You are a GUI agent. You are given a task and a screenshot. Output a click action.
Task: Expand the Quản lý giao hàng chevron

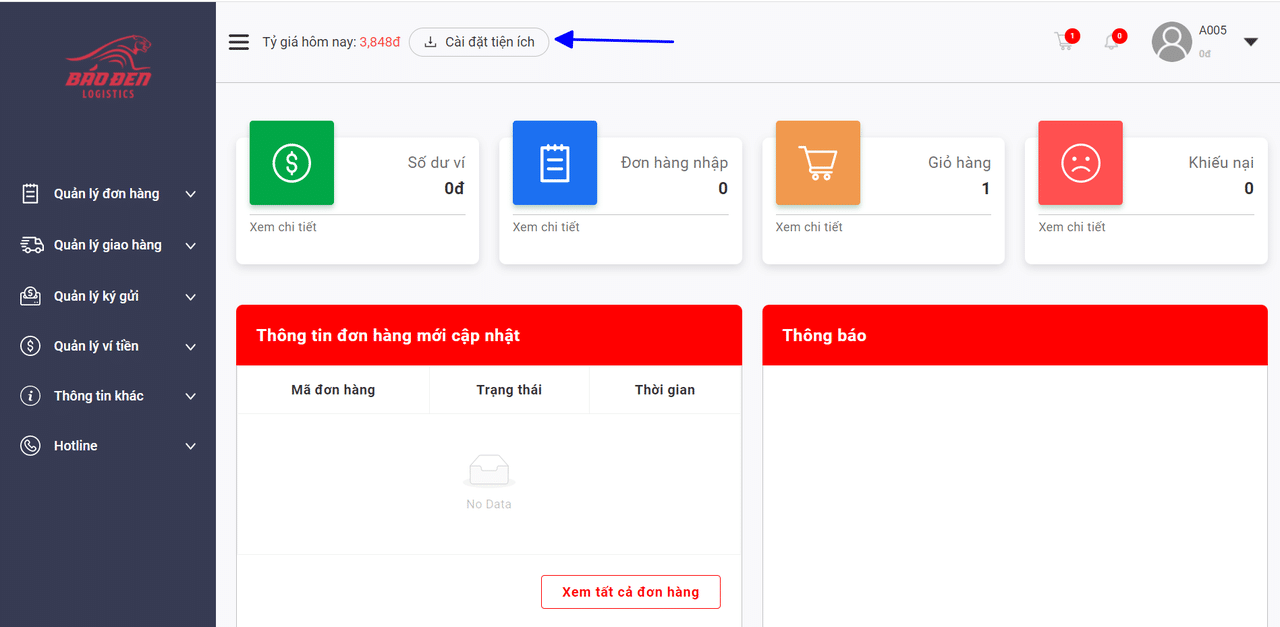191,246
